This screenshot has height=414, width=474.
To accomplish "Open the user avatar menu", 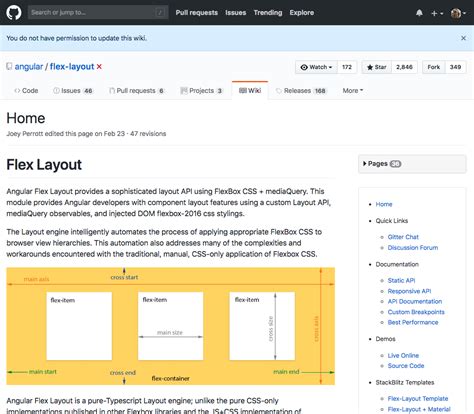I will tap(458, 13).
